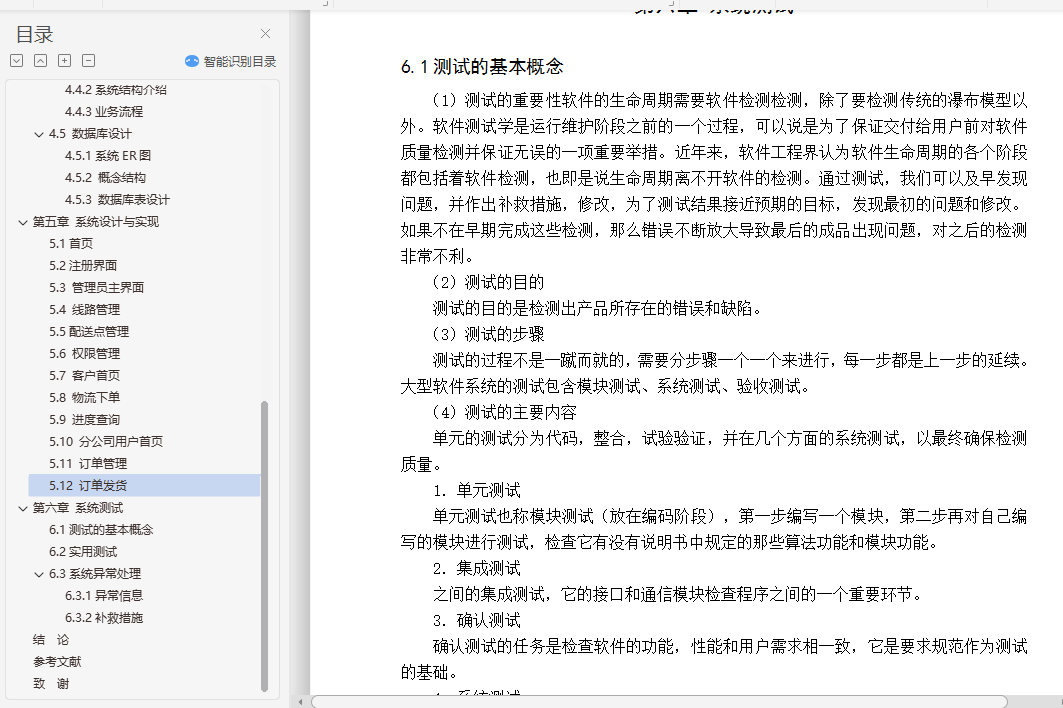Viewport: 1063px width, 708px height.
Task: Navigate to 6.2 实用测试
Action: (83, 552)
